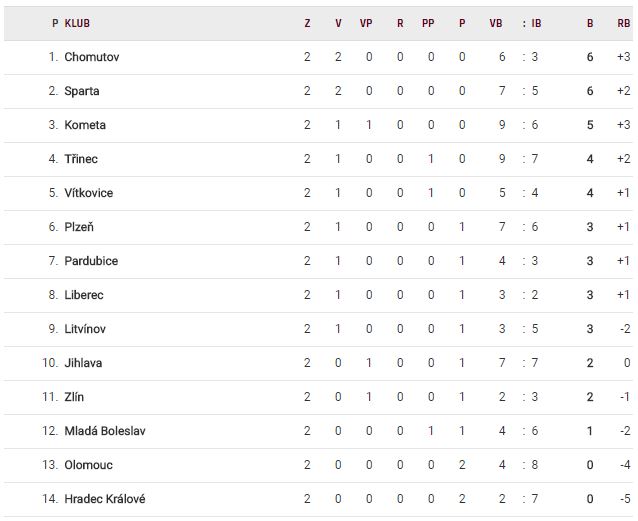Open the Liberec club row
The width and height of the screenshot is (638, 521).
[x=83, y=295]
